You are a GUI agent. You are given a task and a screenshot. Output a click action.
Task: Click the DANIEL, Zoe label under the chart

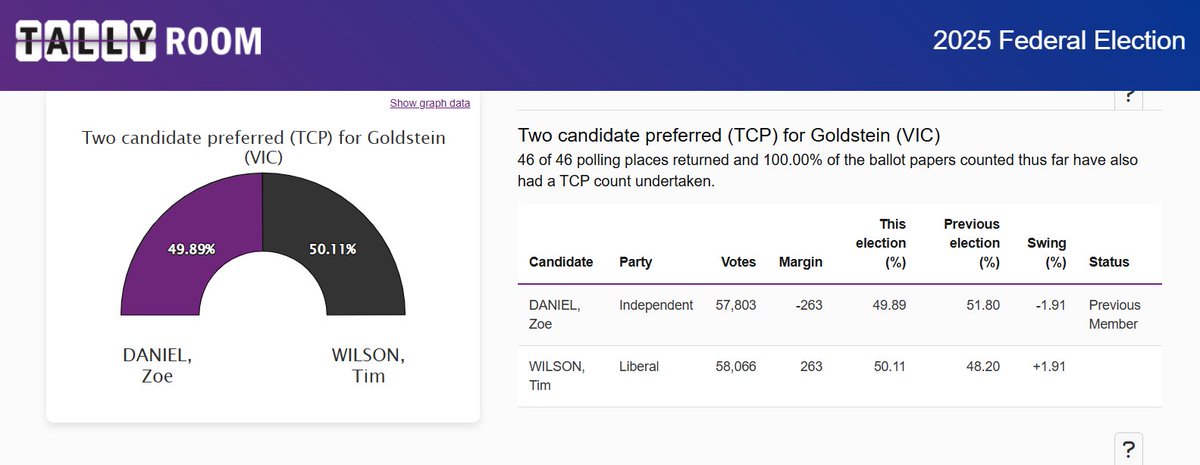[x=157, y=365]
